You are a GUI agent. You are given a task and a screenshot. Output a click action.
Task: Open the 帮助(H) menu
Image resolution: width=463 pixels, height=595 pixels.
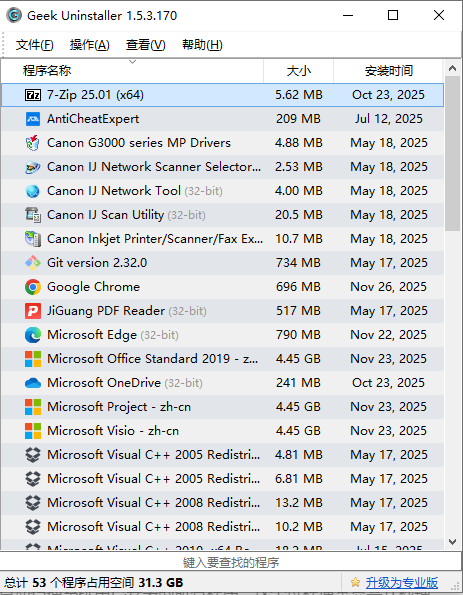click(202, 45)
